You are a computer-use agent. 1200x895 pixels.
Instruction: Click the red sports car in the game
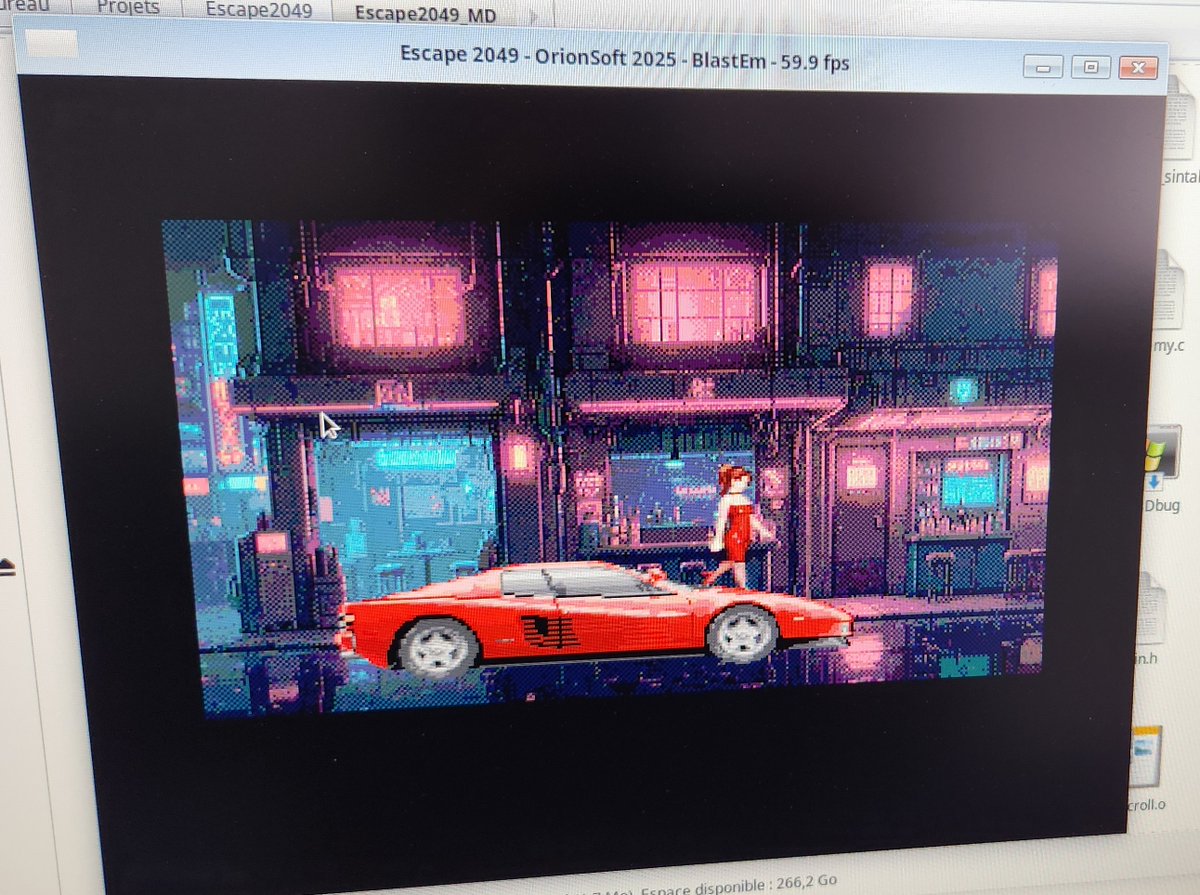595,618
